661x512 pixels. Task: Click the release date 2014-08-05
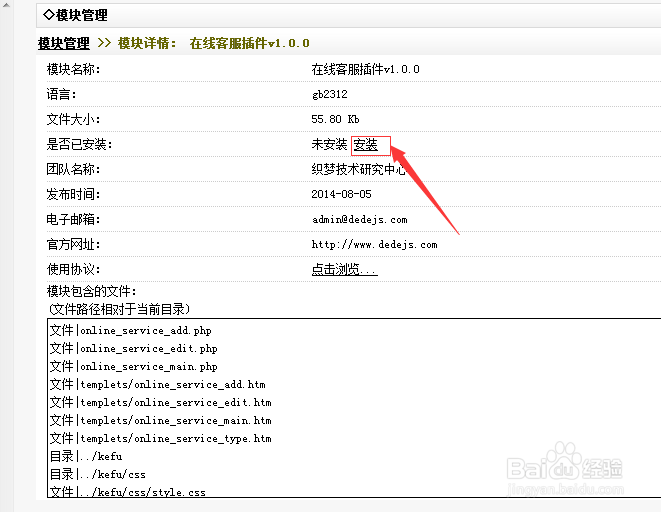(x=341, y=194)
